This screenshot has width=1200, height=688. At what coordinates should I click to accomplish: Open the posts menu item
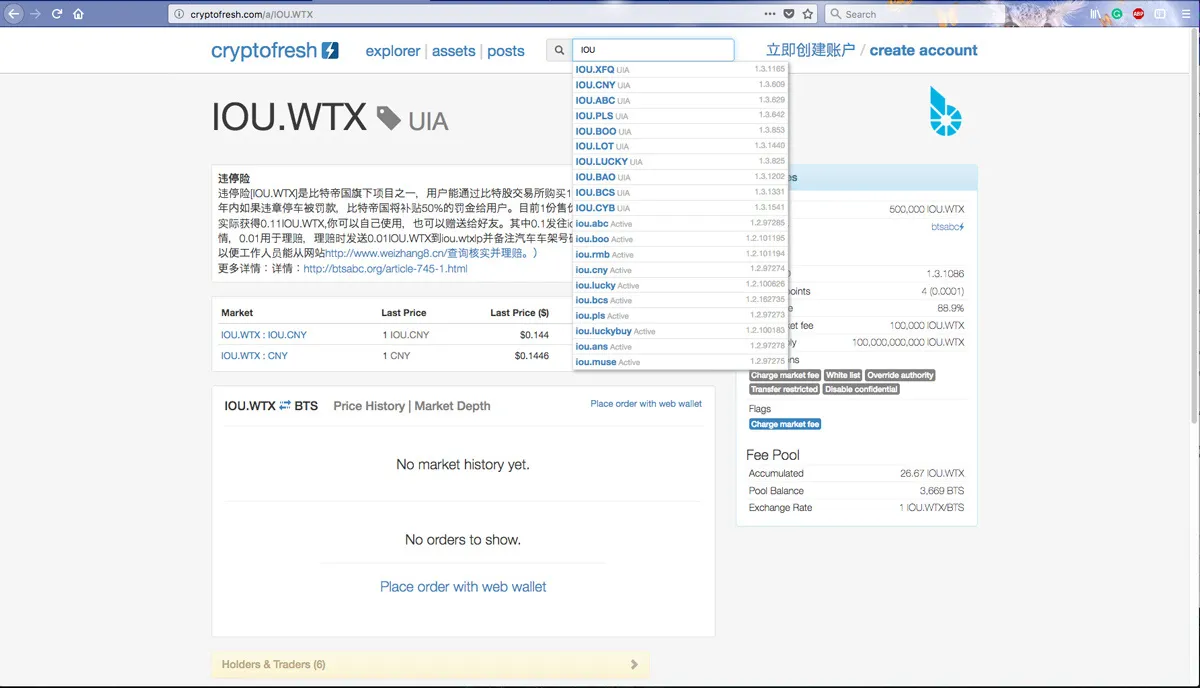click(x=506, y=51)
